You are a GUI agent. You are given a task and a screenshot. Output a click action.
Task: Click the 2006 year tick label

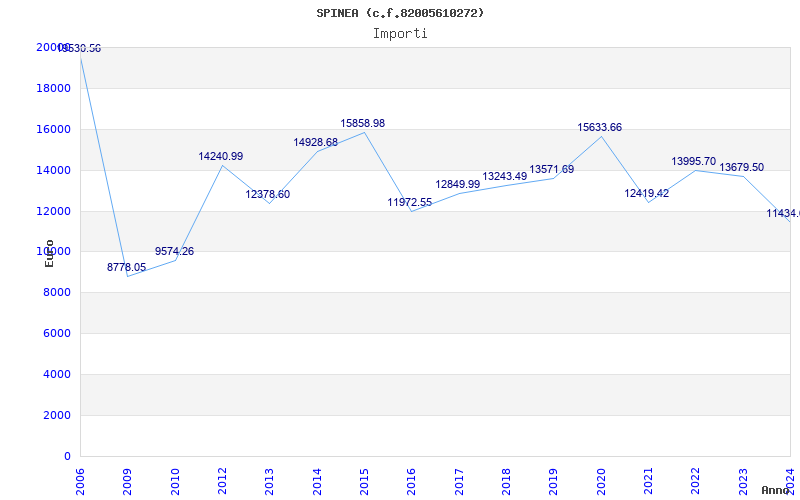80,481
